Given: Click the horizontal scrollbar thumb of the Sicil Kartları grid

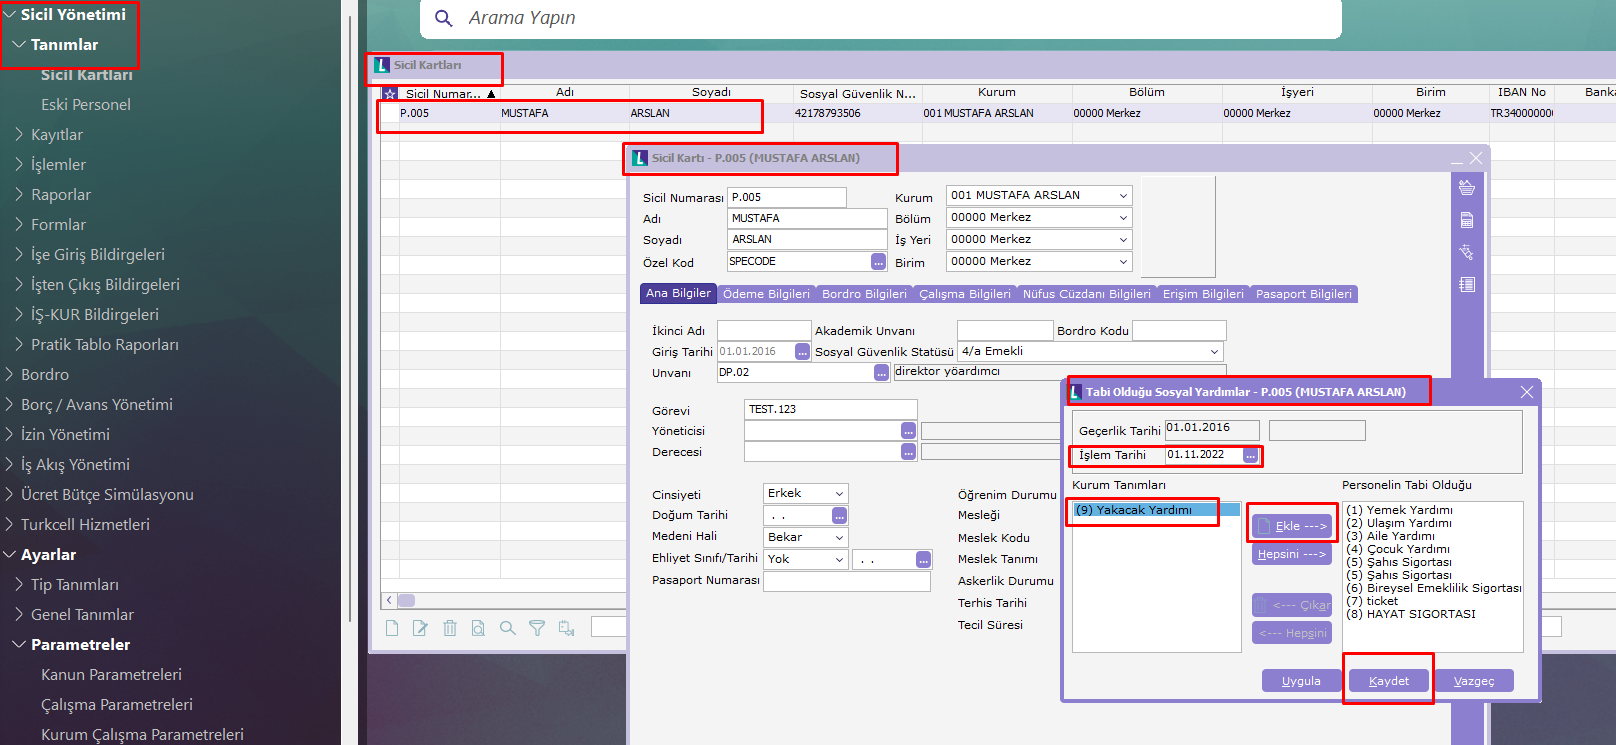Looking at the screenshot, I should [406, 601].
